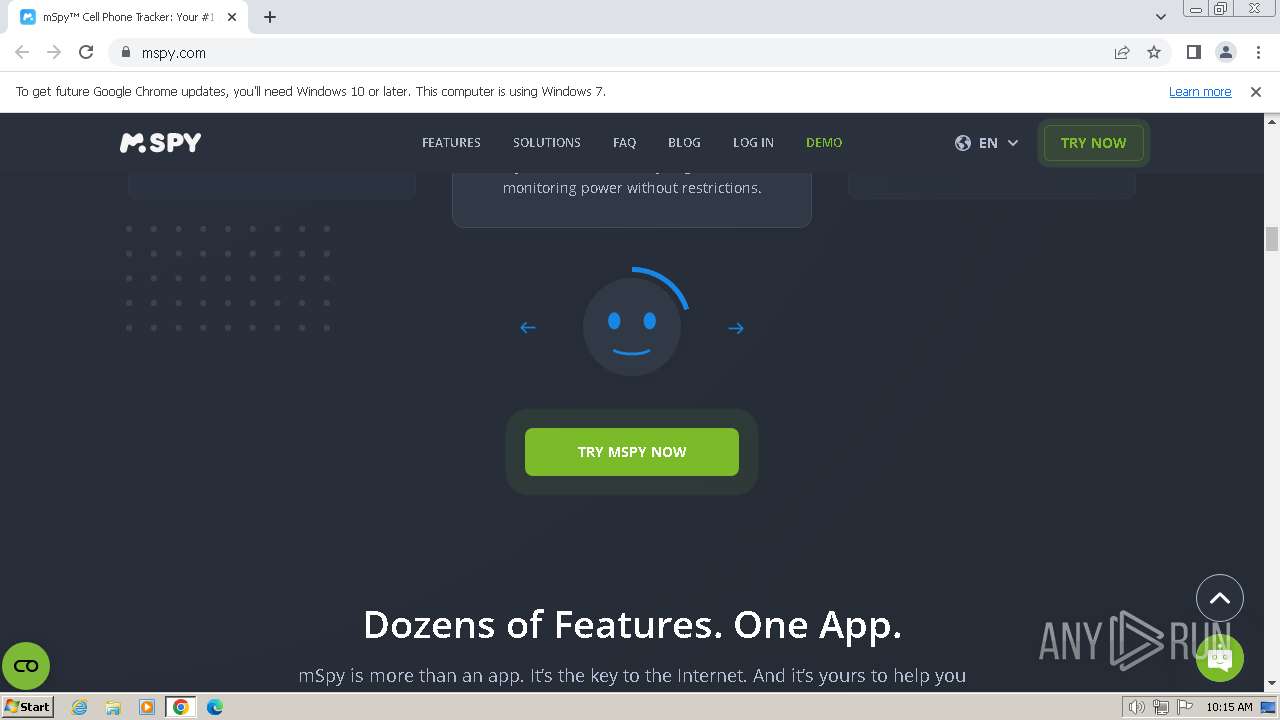Click the Learn more link
Screen dimensions: 1280x720
[1200, 92]
